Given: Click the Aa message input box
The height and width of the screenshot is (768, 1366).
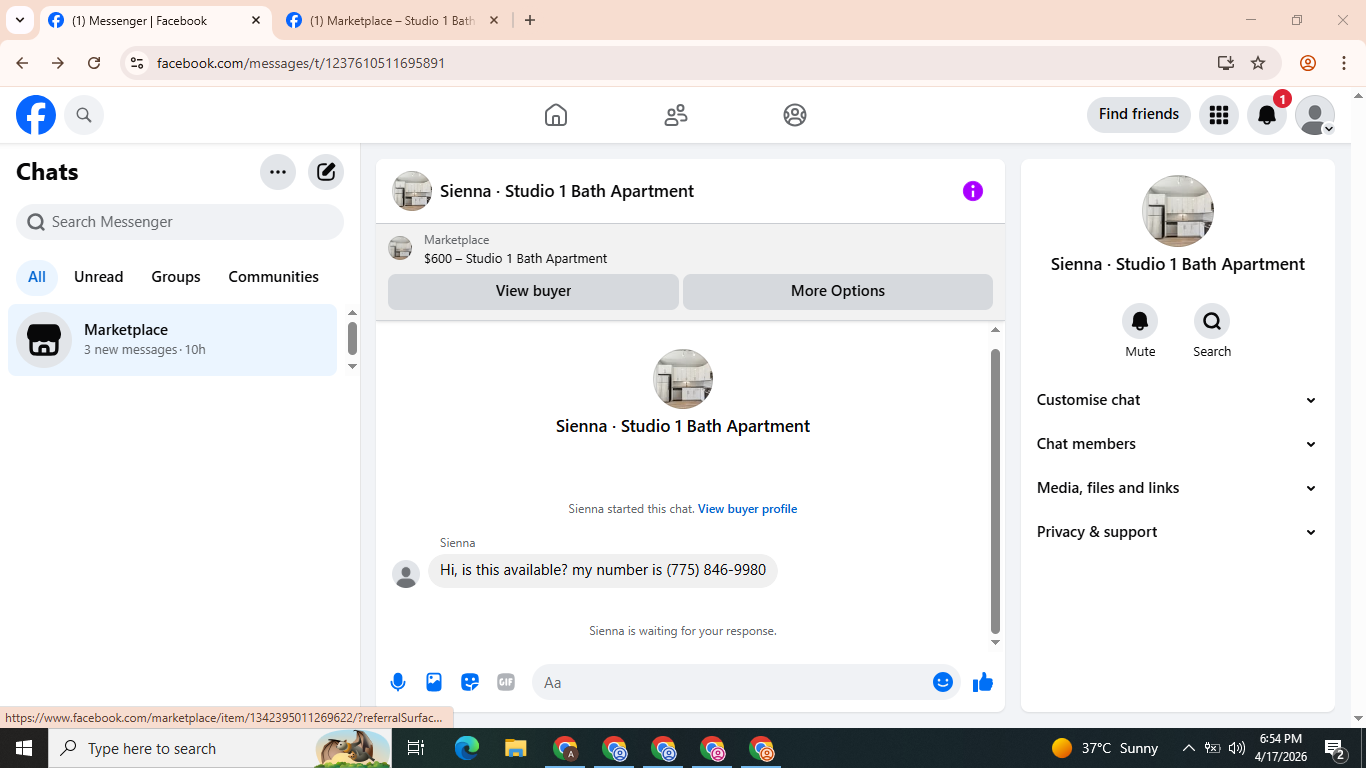Looking at the screenshot, I should point(734,682).
